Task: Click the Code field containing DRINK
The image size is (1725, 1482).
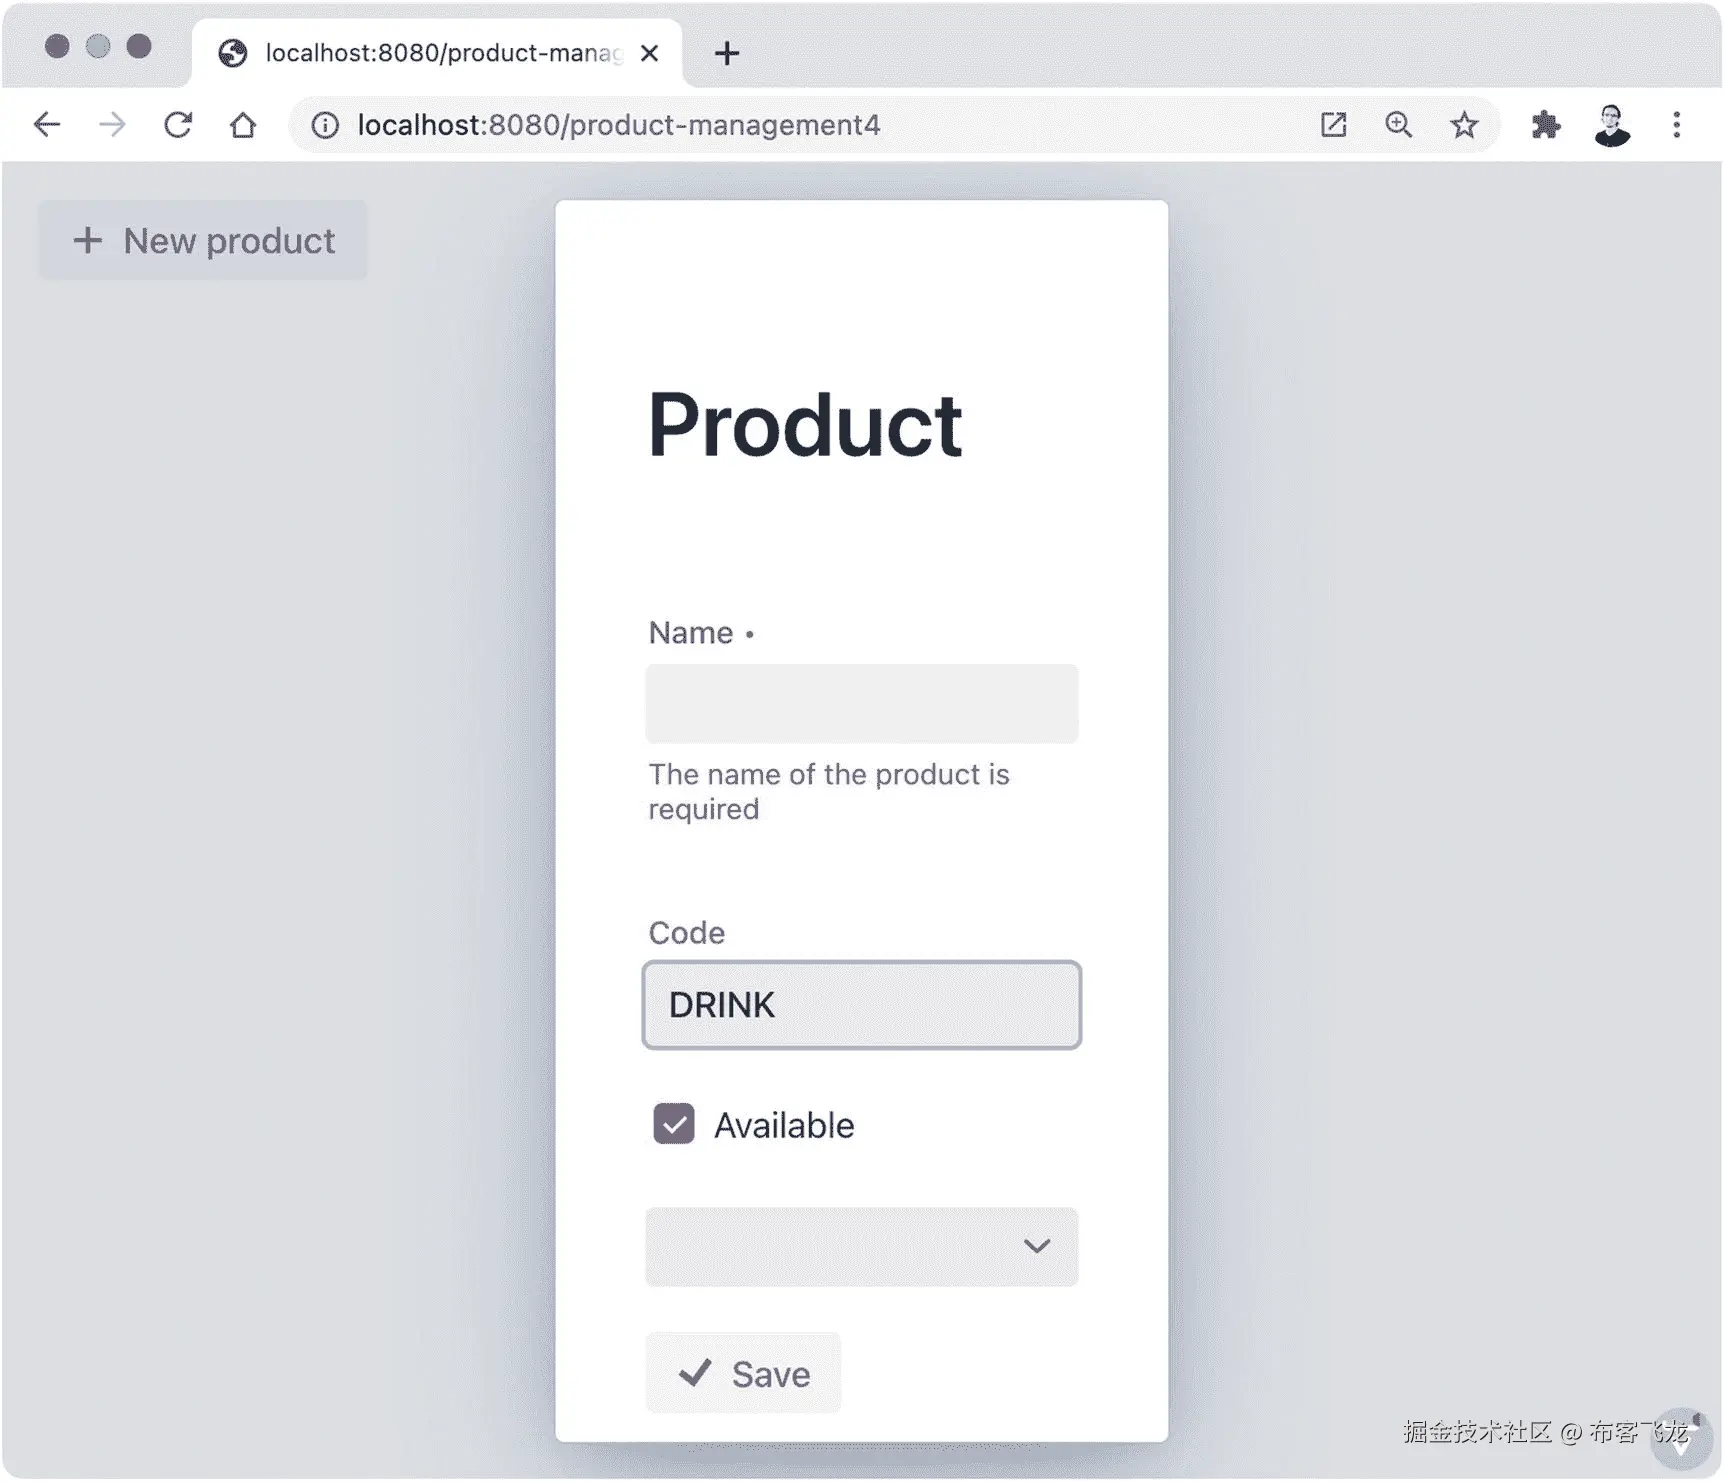Action: coord(862,1005)
